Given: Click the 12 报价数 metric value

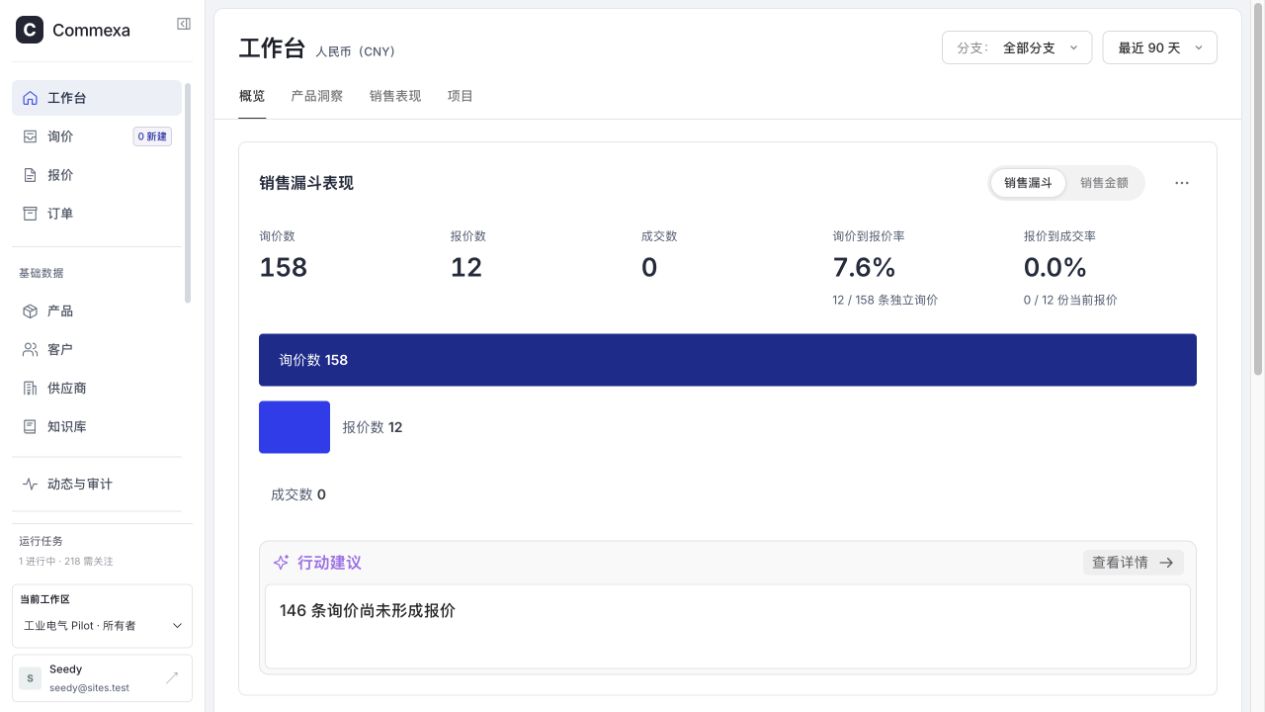Looking at the screenshot, I should point(466,268).
